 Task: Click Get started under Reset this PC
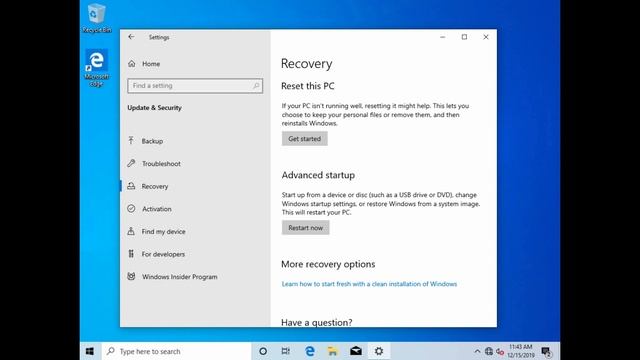point(304,139)
